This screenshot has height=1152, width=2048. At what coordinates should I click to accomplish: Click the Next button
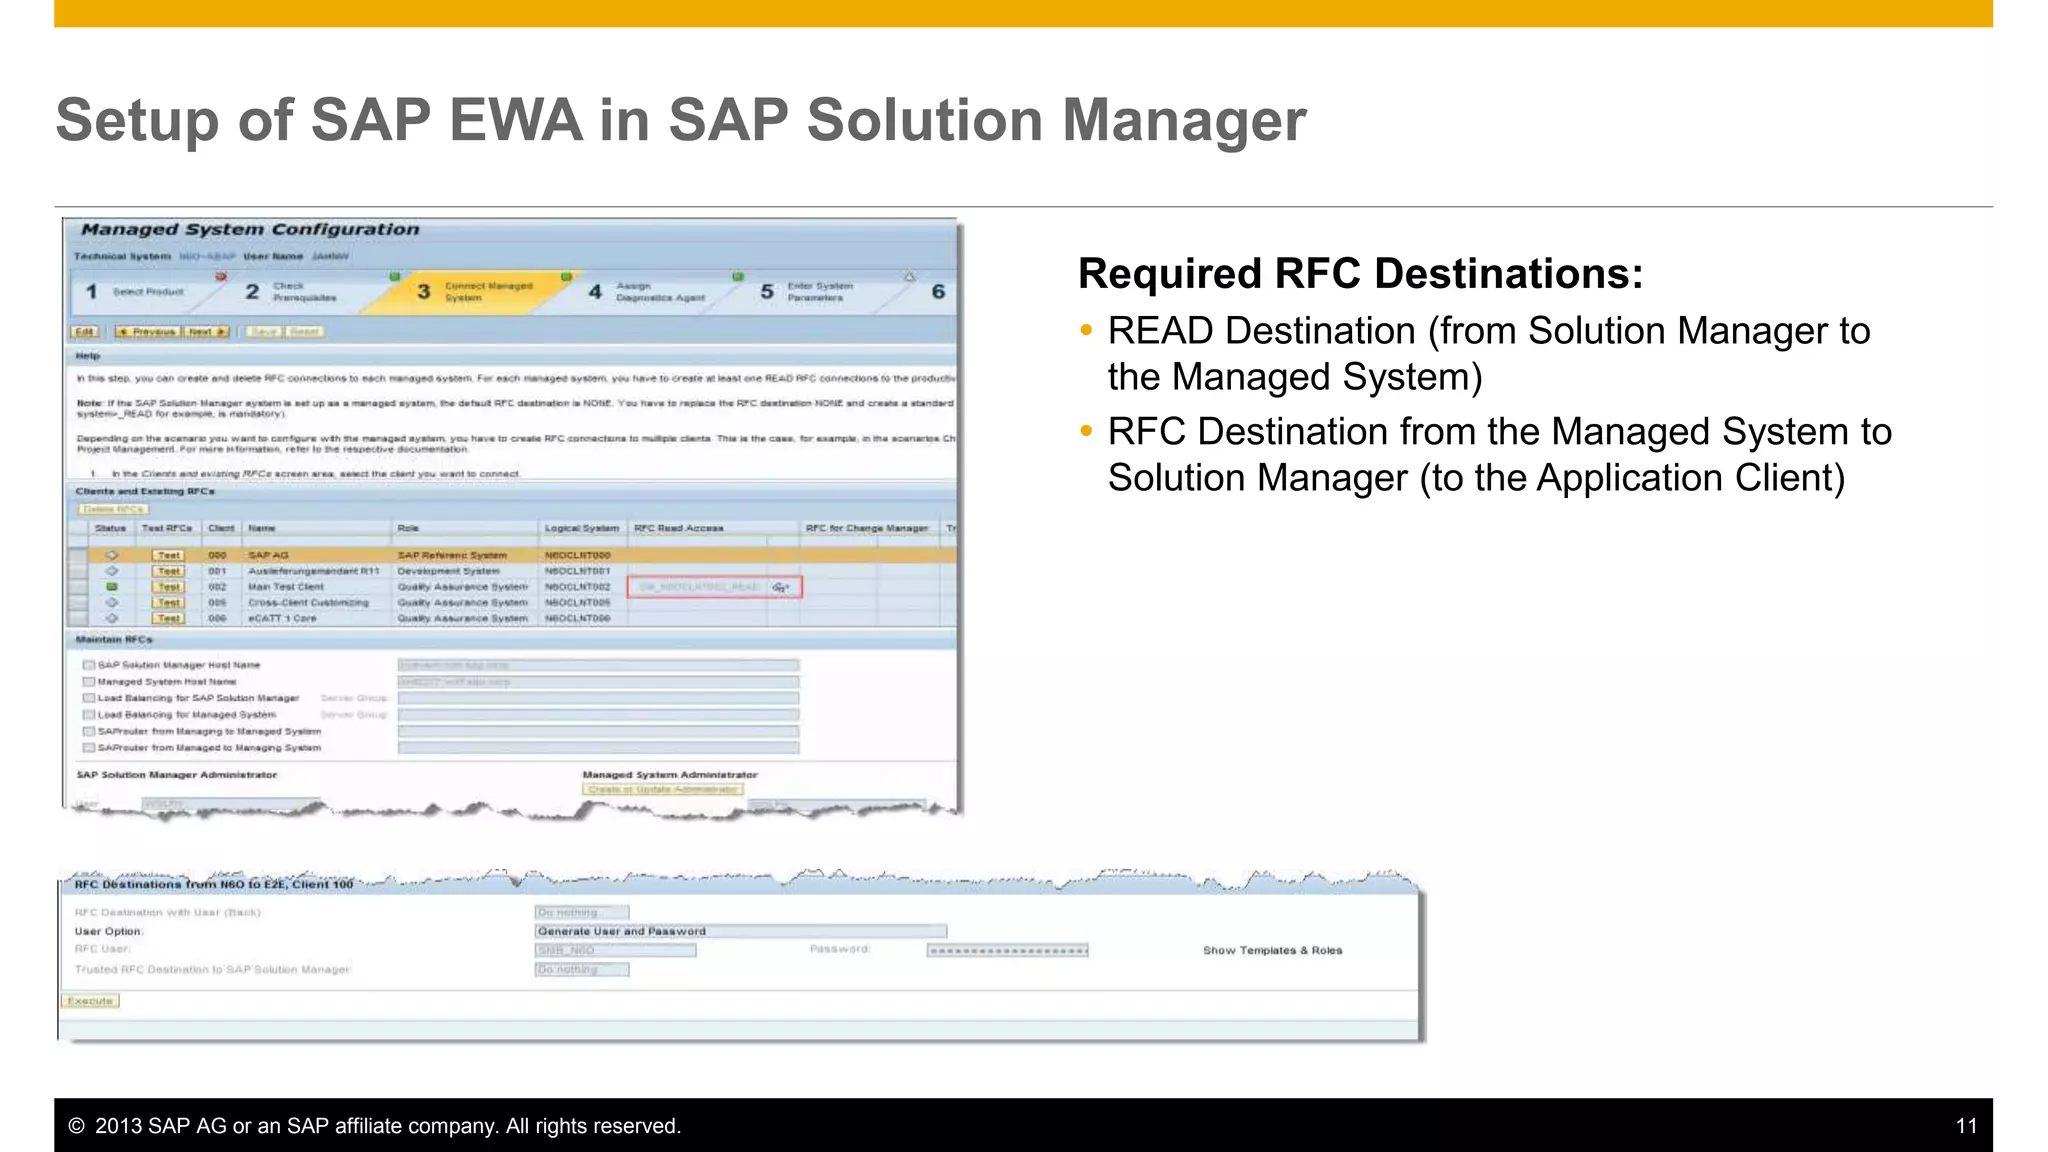click(207, 332)
